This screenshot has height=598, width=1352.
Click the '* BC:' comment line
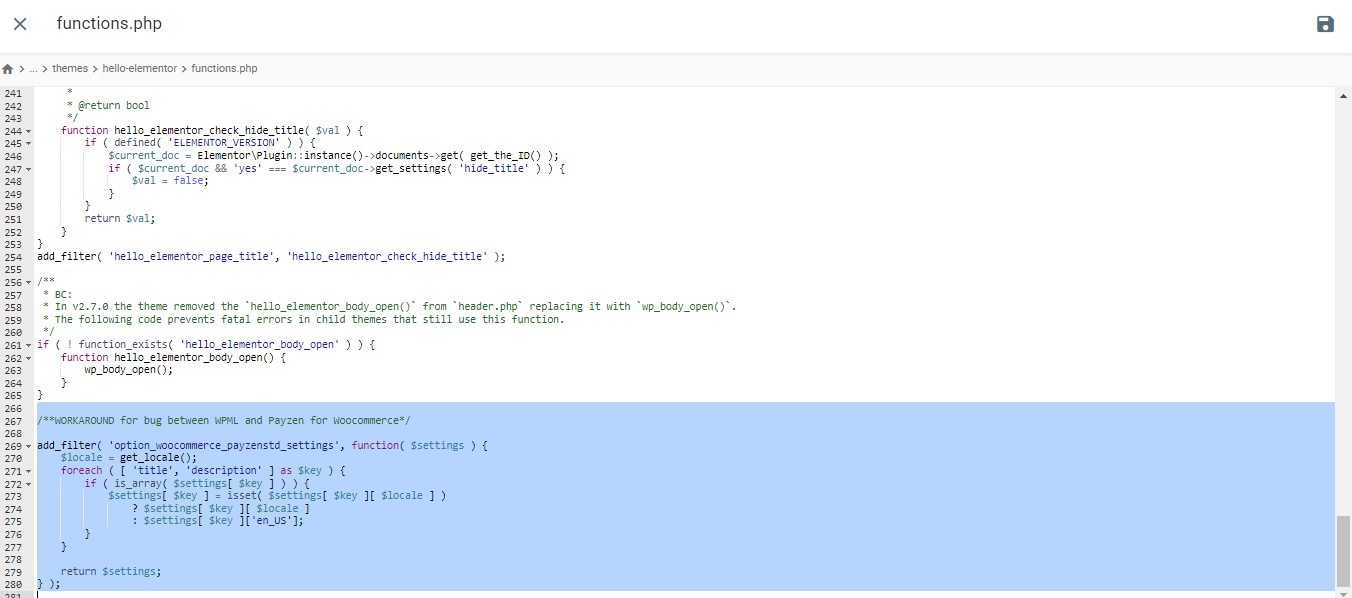(x=57, y=294)
